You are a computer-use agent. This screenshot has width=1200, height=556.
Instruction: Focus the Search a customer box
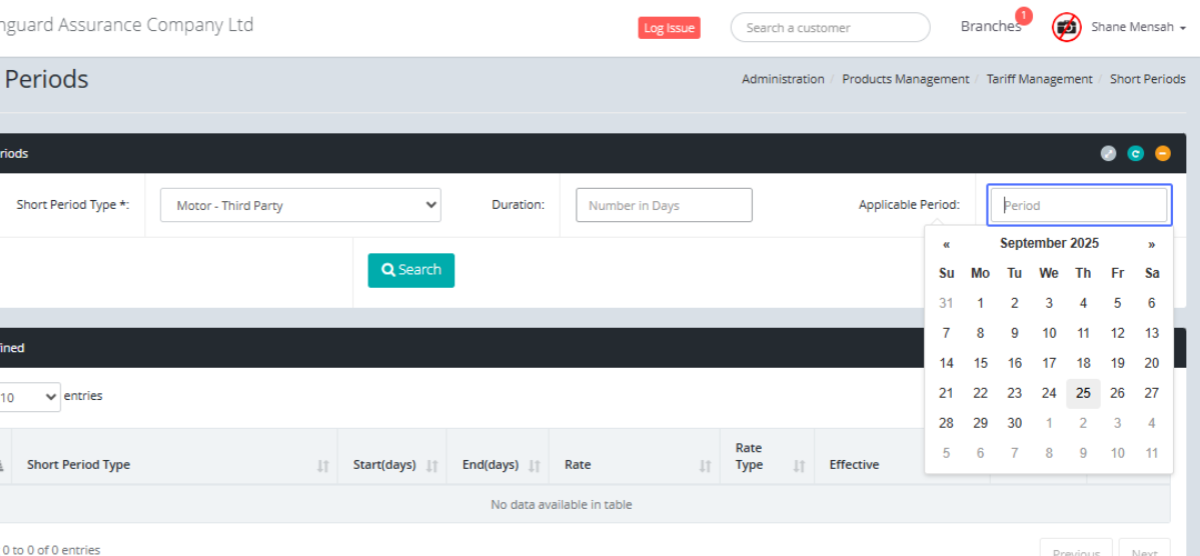coord(830,27)
